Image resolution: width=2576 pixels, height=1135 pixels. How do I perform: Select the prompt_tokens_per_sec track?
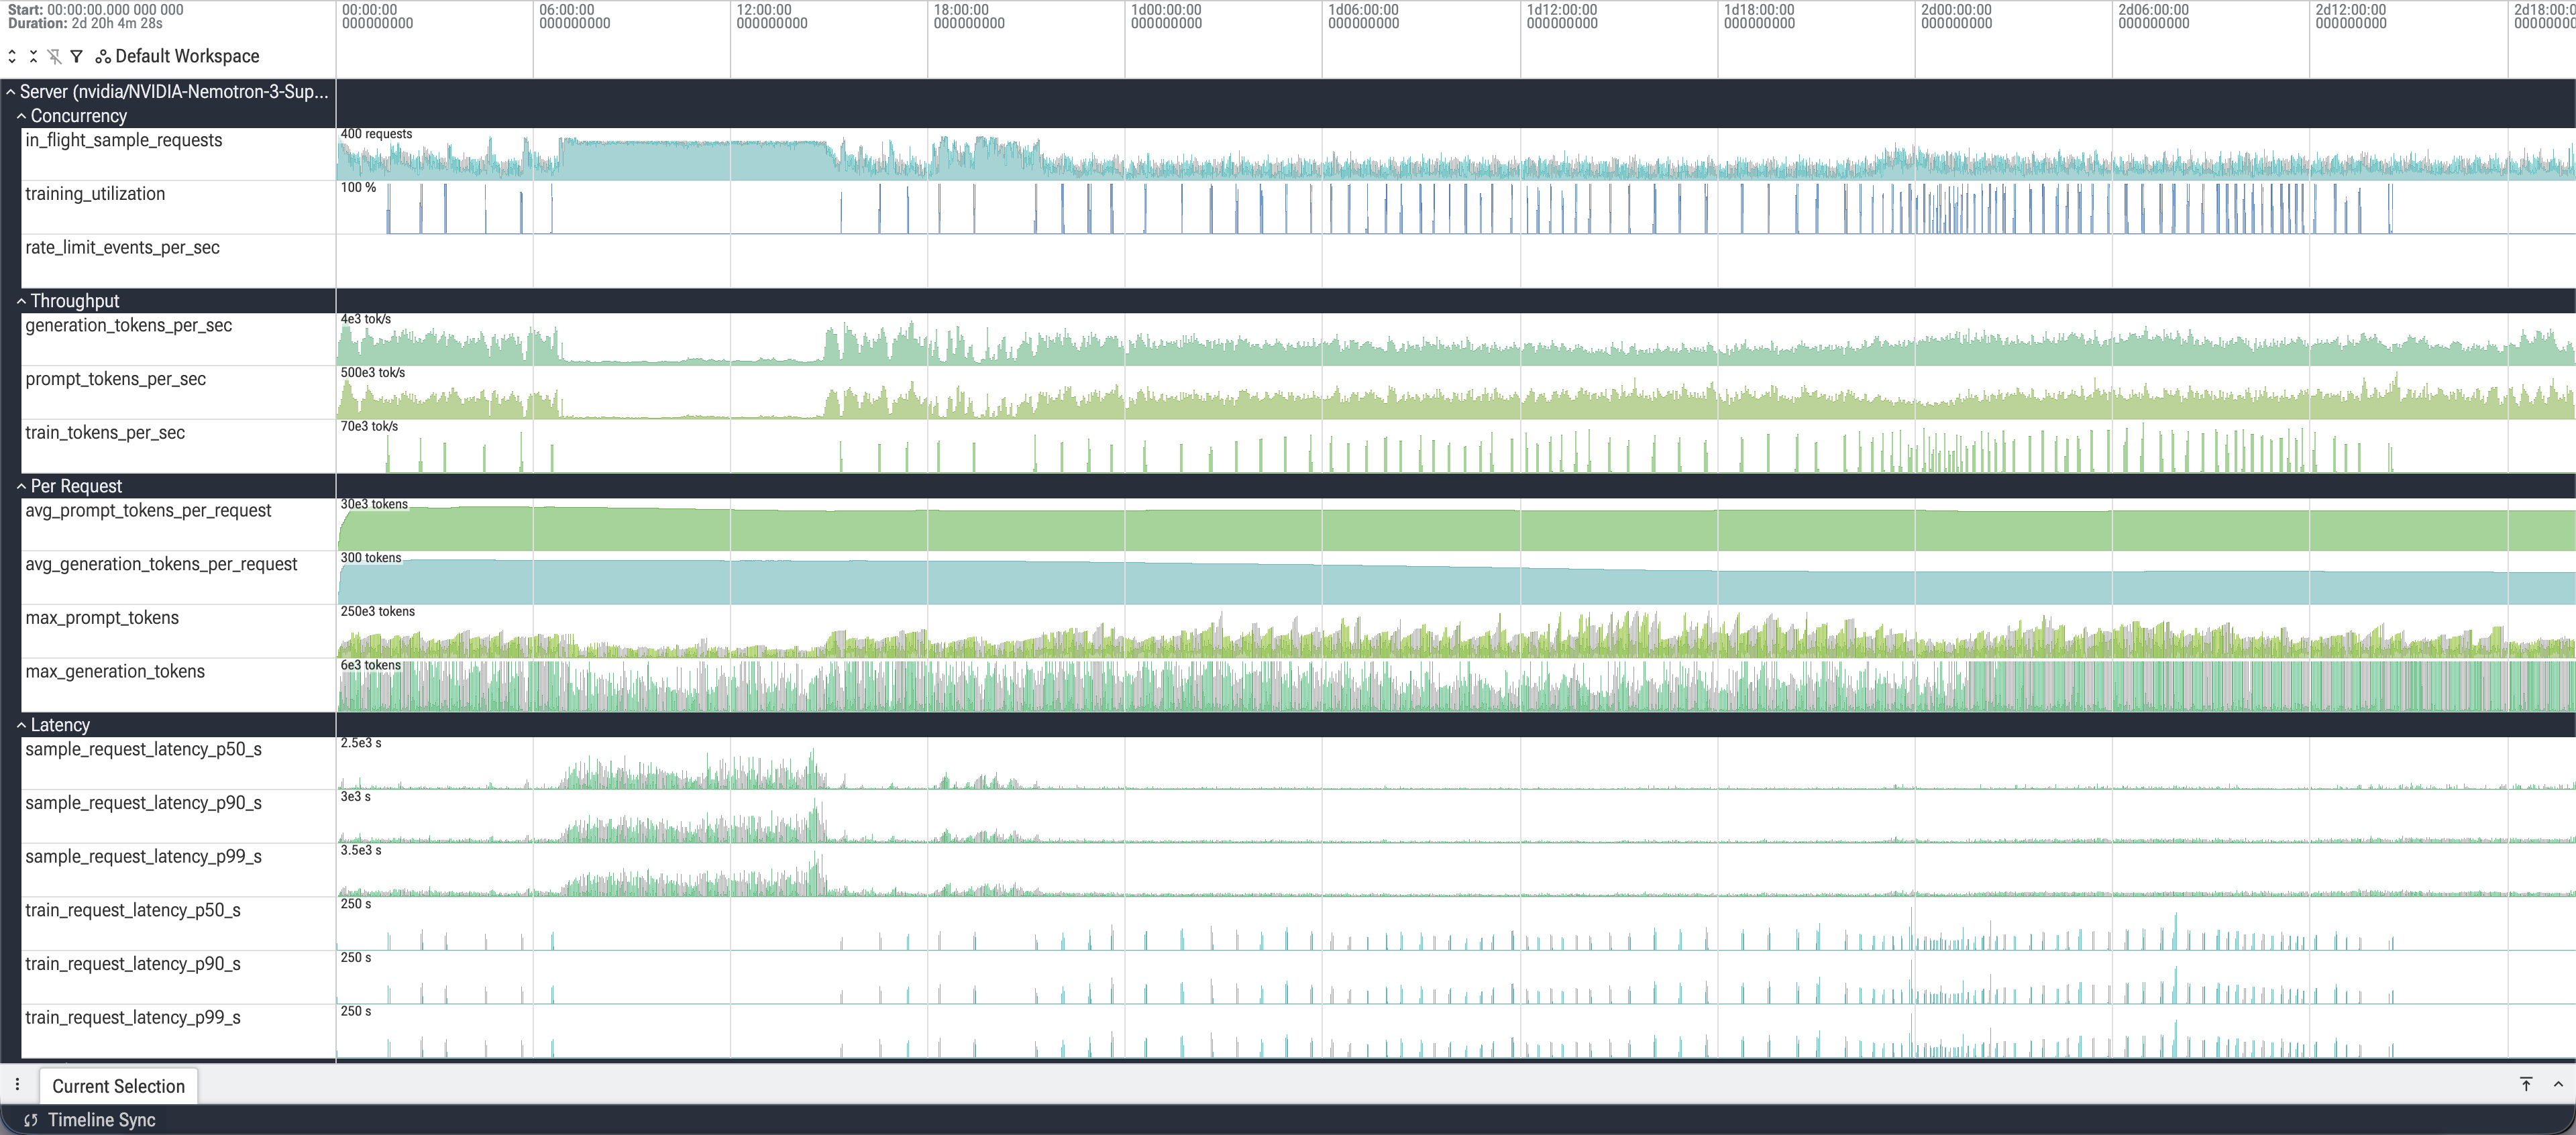(x=115, y=379)
